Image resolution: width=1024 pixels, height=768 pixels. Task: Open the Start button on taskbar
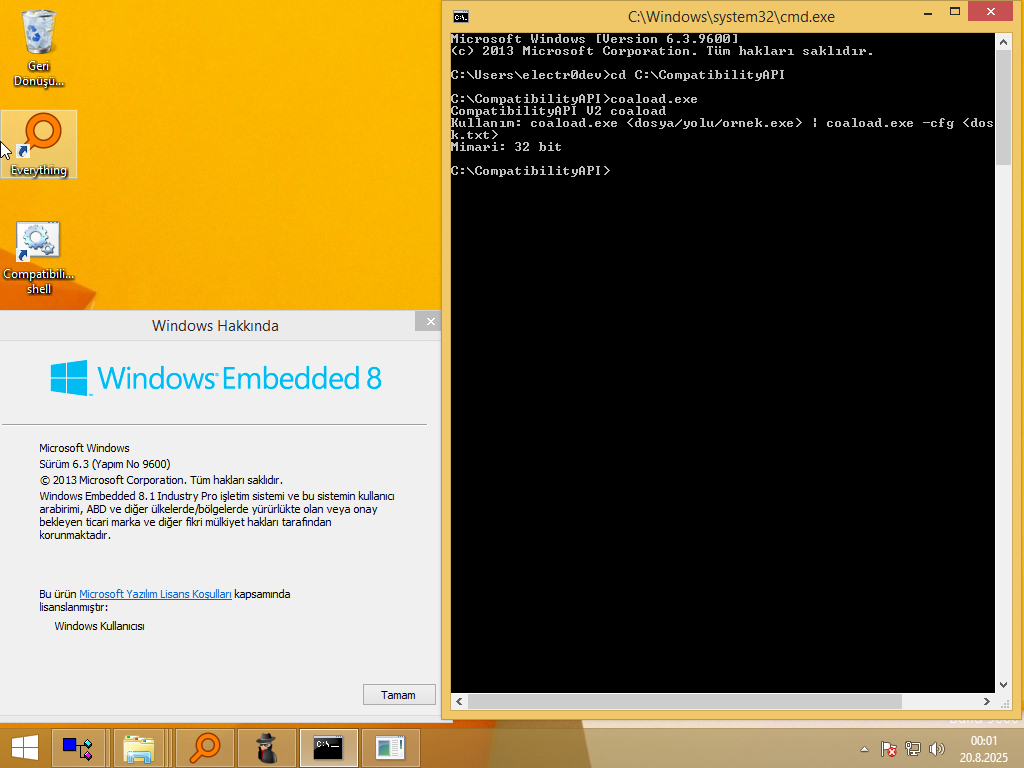pos(25,748)
